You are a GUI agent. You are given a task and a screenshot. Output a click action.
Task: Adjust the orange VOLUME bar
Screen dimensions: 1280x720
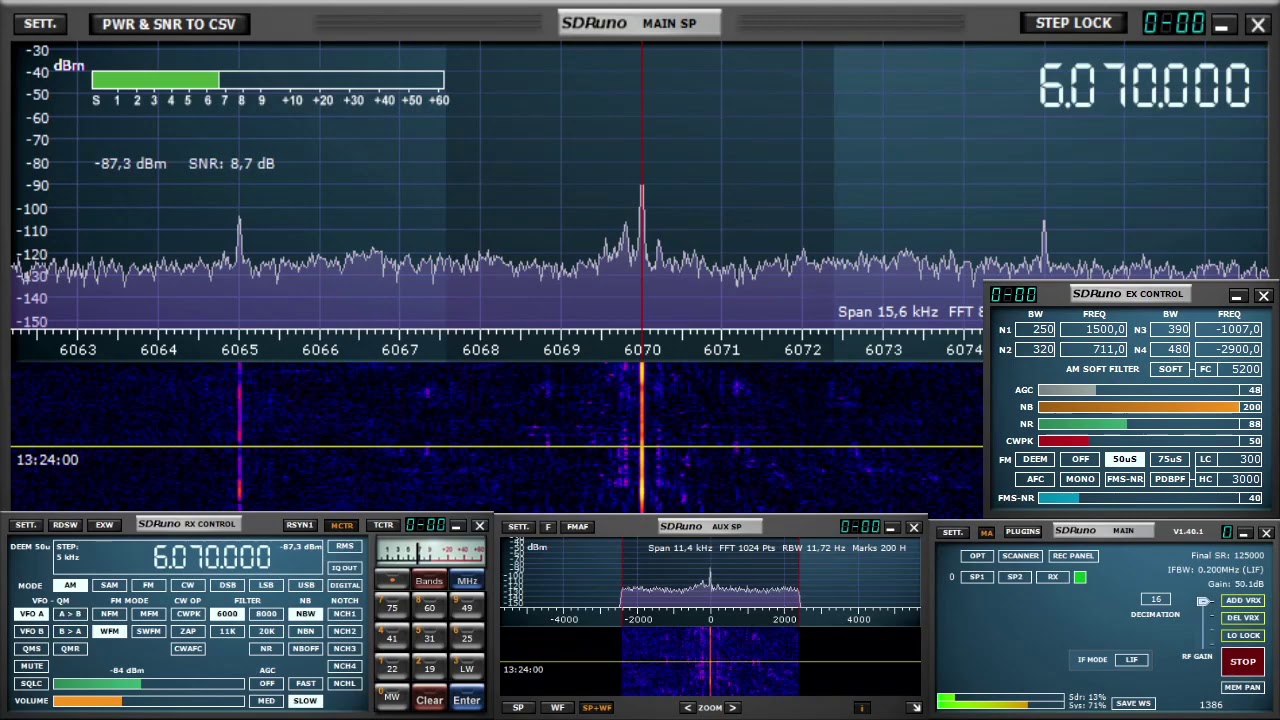(149, 701)
